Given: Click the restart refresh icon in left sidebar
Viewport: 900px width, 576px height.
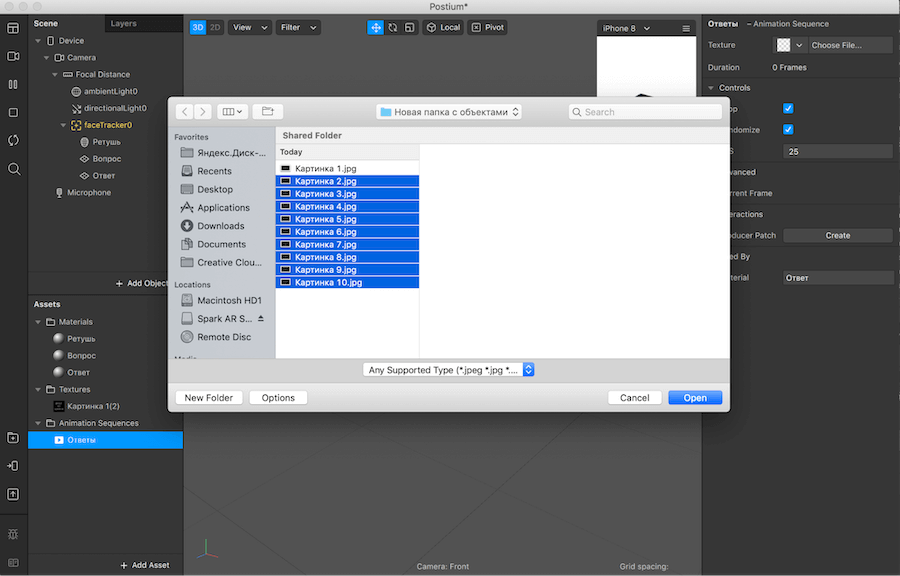Looking at the screenshot, I should [x=13, y=141].
